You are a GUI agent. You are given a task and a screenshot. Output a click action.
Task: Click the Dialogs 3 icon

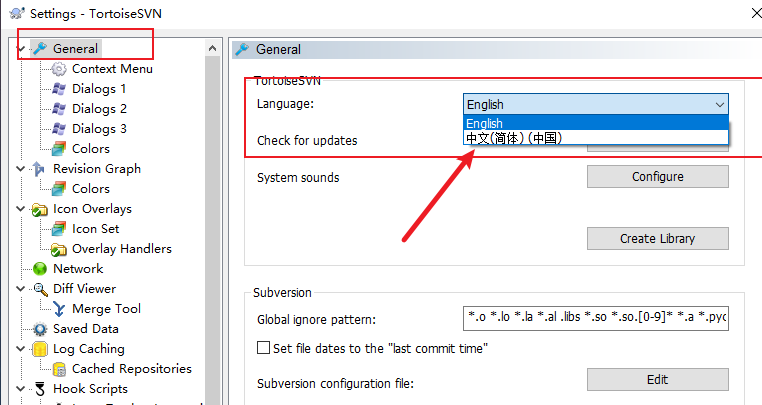coord(59,129)
